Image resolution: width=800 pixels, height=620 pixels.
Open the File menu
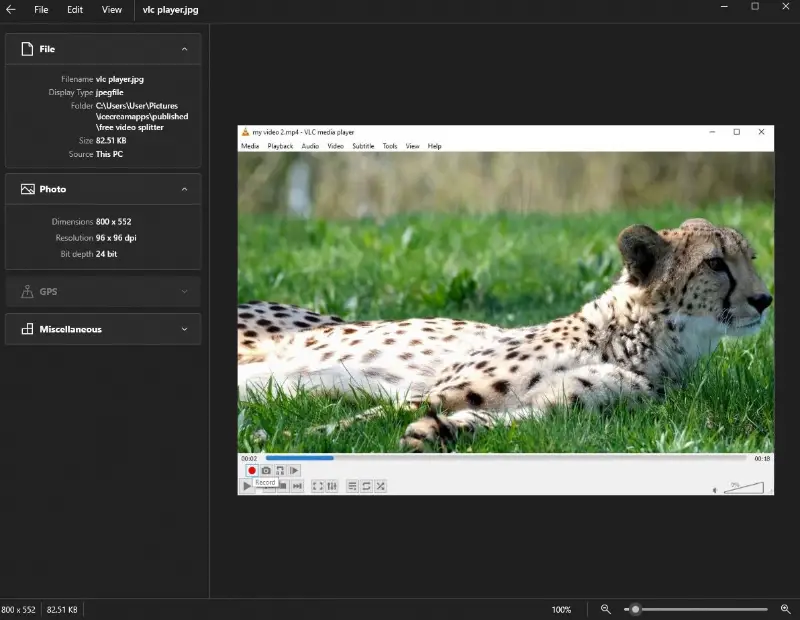41,10
